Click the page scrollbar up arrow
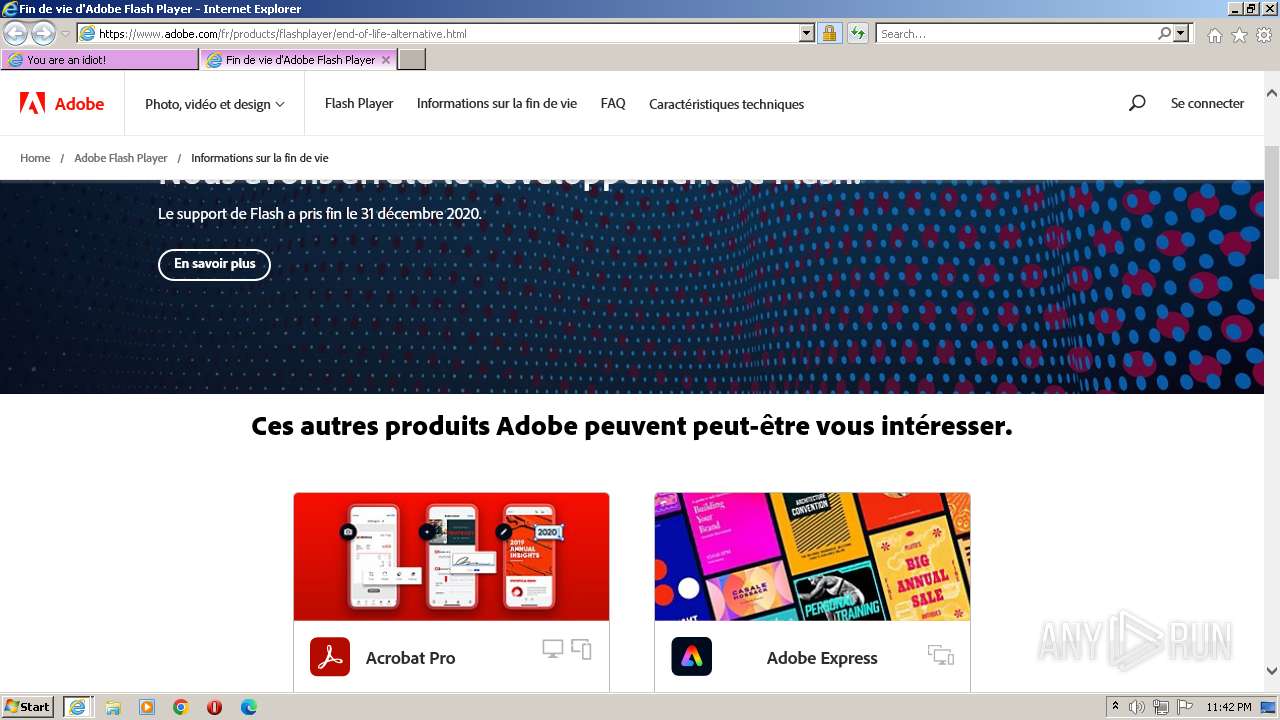This screenshot has width=1280, height=720. [x=1272, y=93]
